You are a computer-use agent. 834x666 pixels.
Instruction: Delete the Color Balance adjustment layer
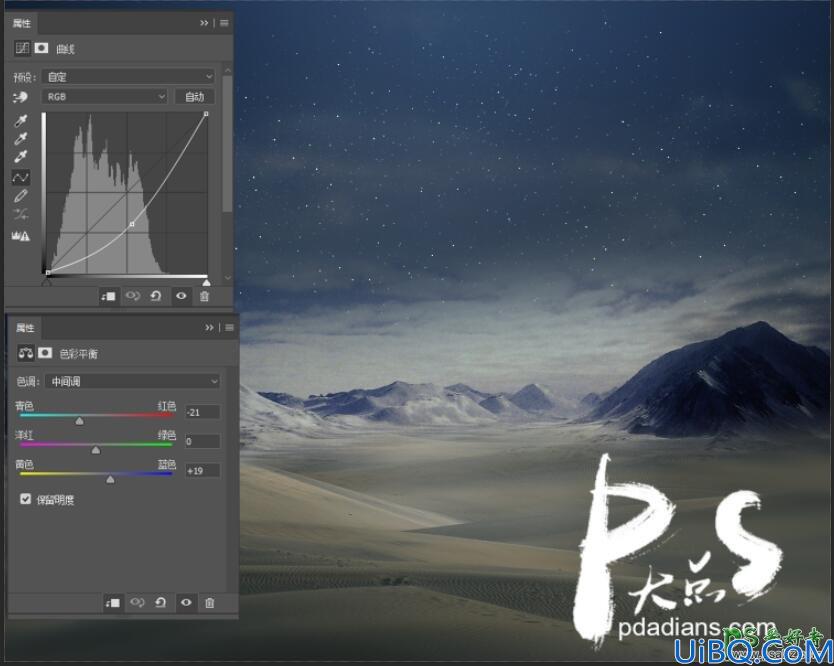tap(210, 603)
